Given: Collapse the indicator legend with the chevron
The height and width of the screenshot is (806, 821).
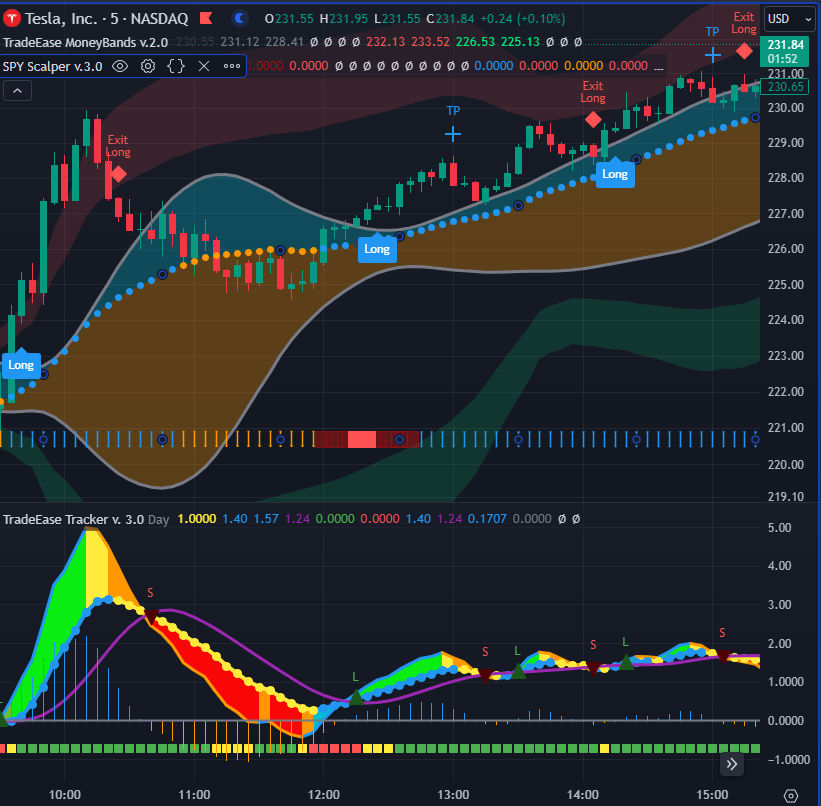Looking at the screenshot, I should tap(17, 91).
